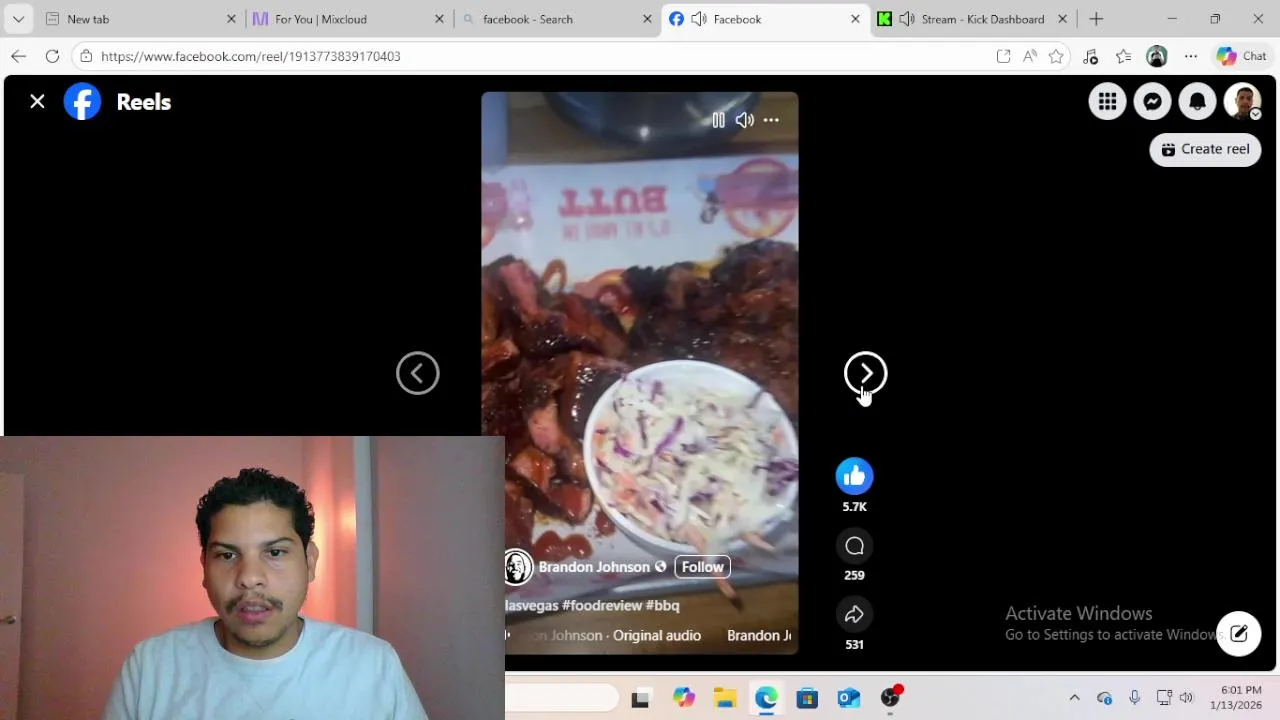Open a new browser tab with the plus

[1096, 19]
